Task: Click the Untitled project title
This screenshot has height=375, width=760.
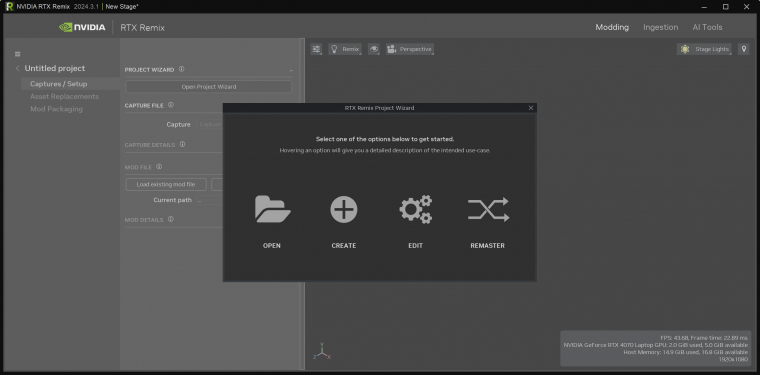Action: [x=55, y=68]
